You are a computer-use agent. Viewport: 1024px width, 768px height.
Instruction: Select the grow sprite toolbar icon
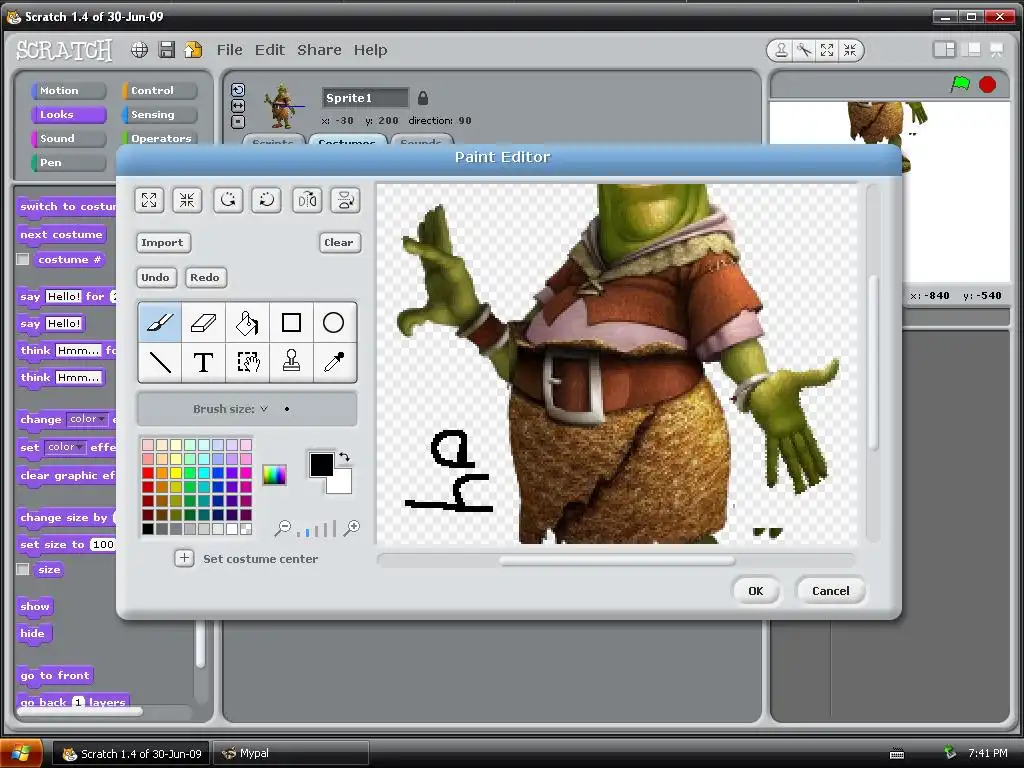pos(827,50)
